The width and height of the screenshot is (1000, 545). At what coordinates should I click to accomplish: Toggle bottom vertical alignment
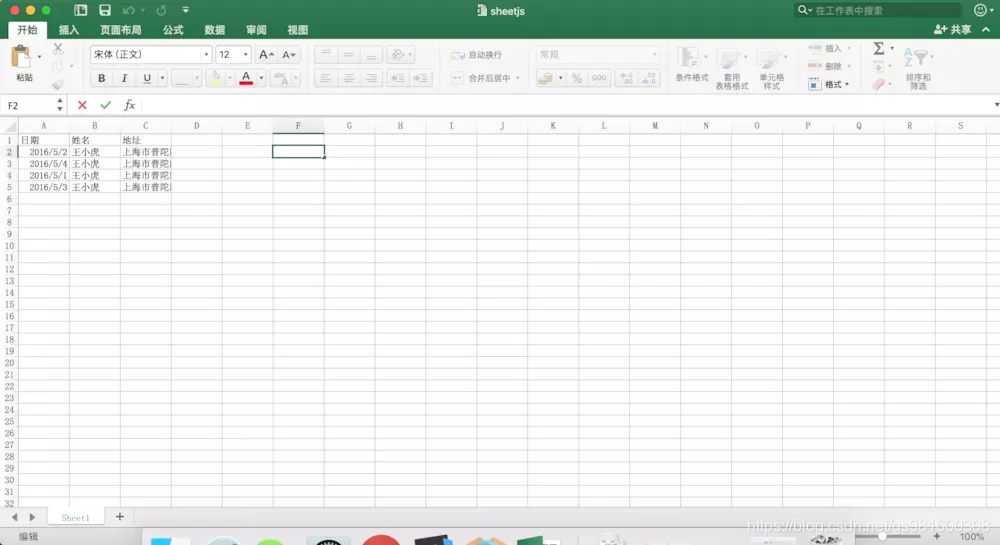point(371,55)
